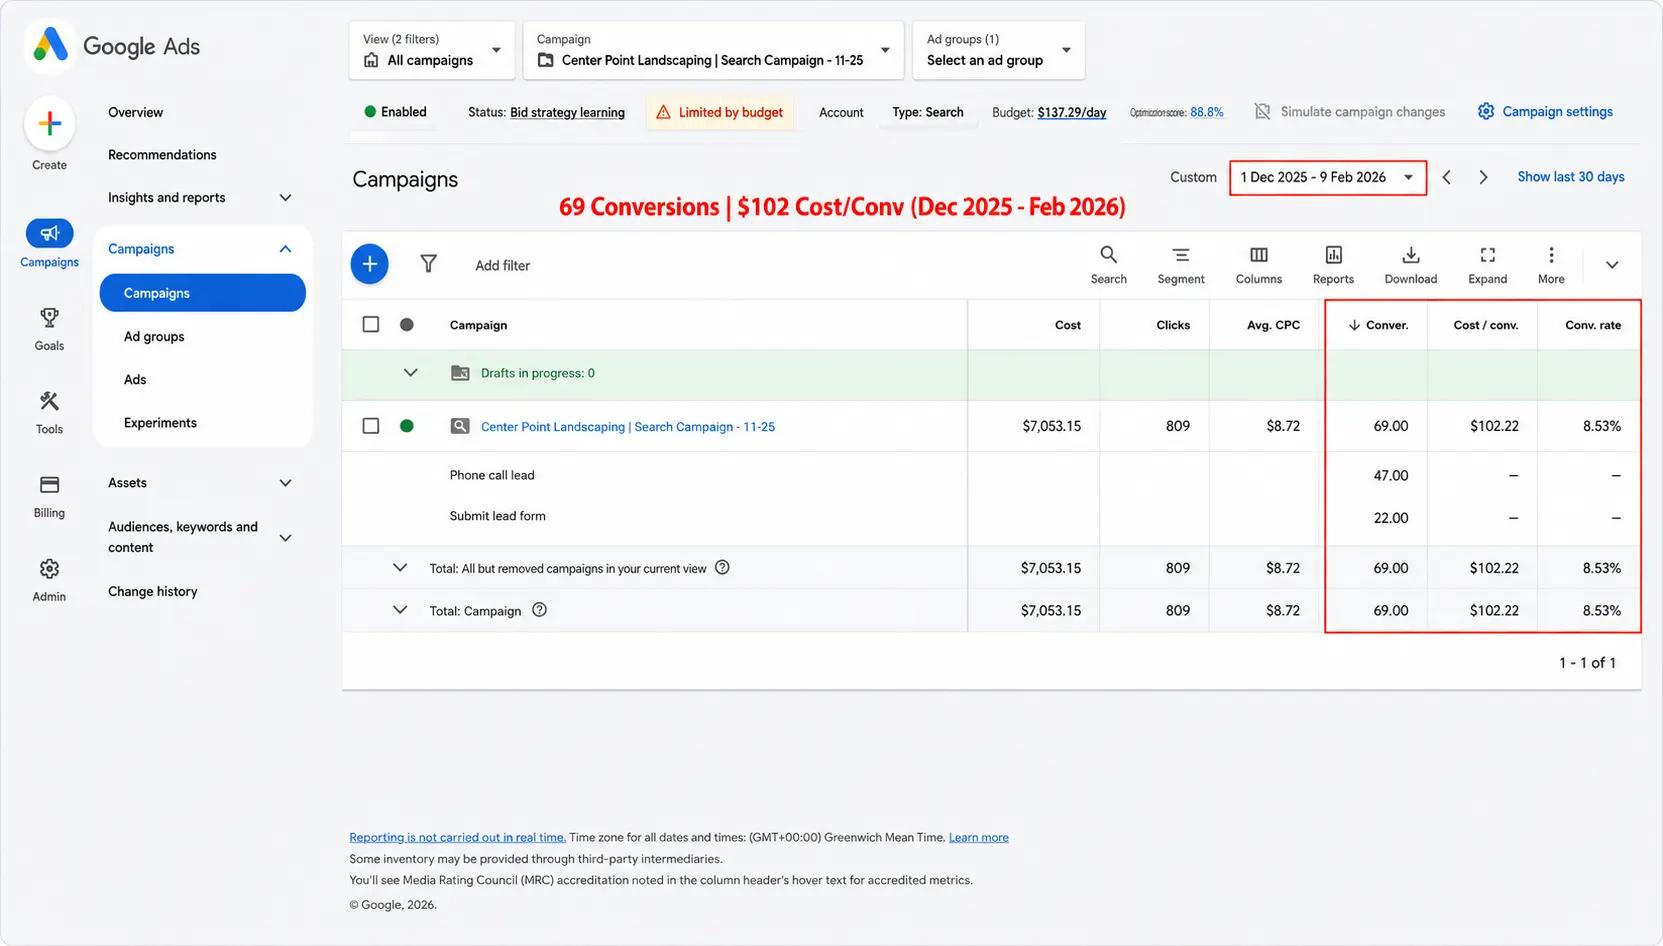1663x946 pixels.
Task: Open the Reports tool
Action: coord(1333,265)
